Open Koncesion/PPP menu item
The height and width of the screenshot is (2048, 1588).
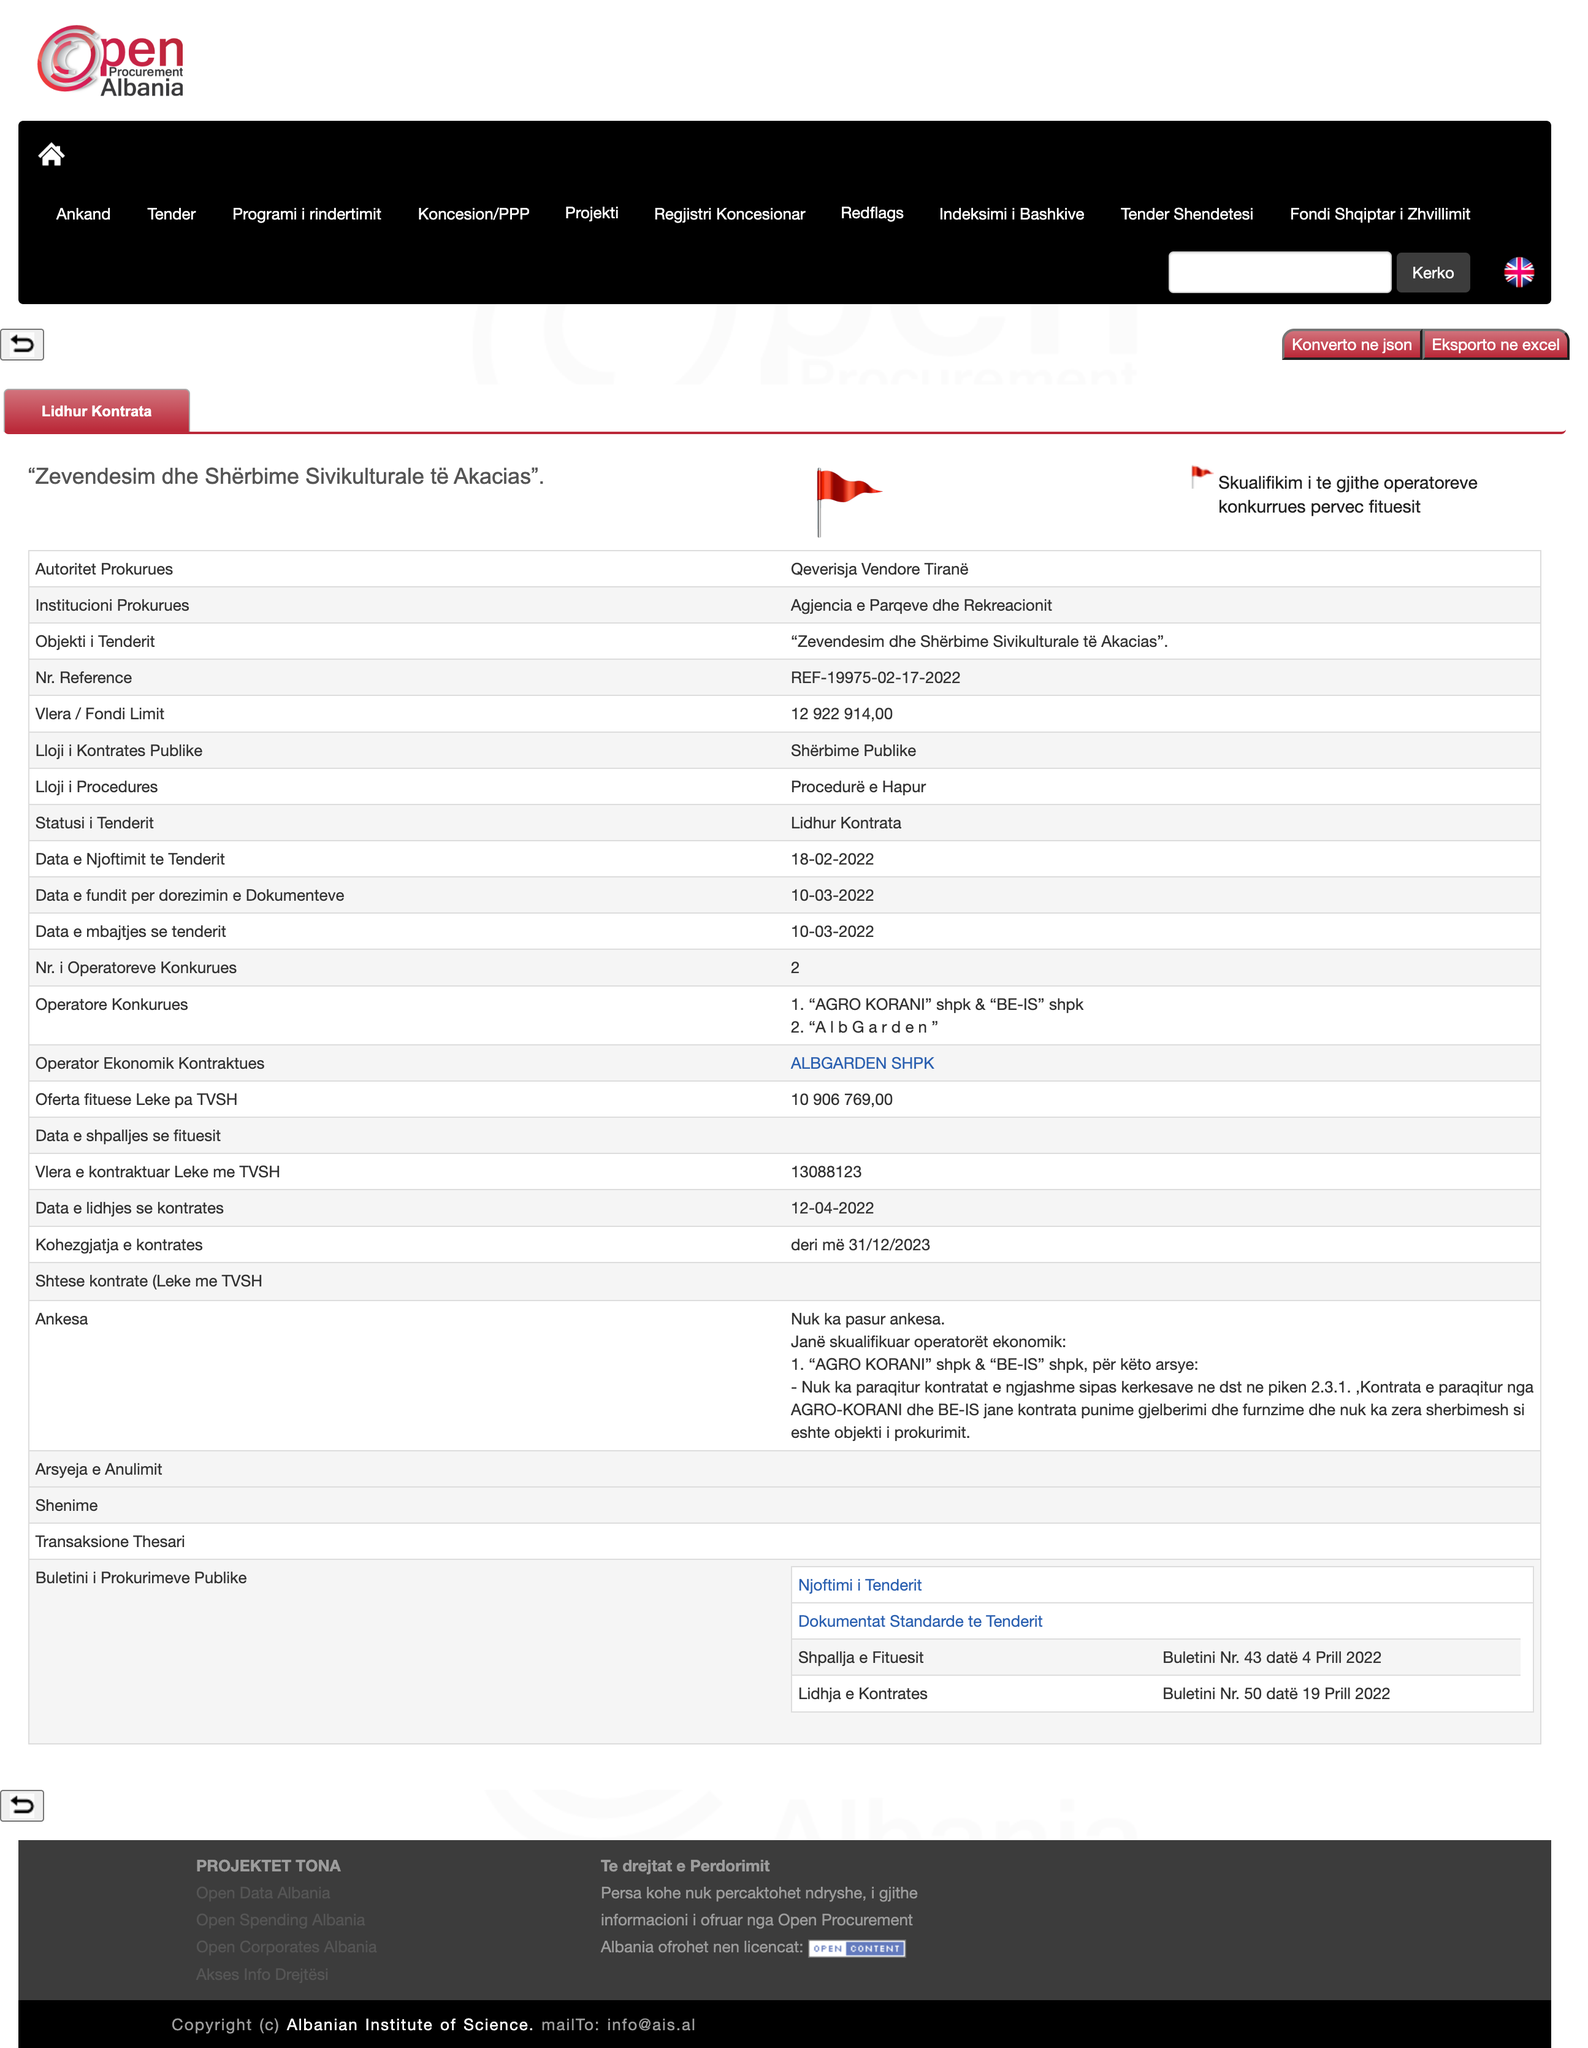tap(473, 214)
